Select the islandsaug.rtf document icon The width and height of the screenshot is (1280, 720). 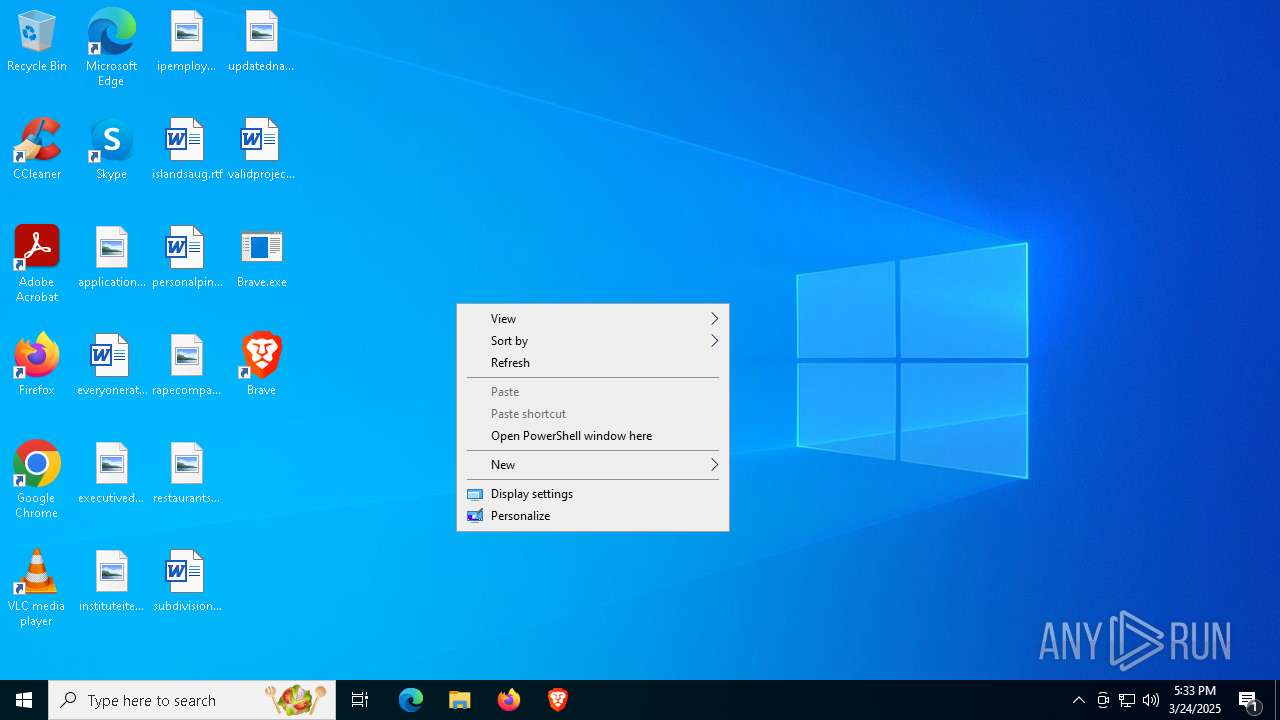186,150
